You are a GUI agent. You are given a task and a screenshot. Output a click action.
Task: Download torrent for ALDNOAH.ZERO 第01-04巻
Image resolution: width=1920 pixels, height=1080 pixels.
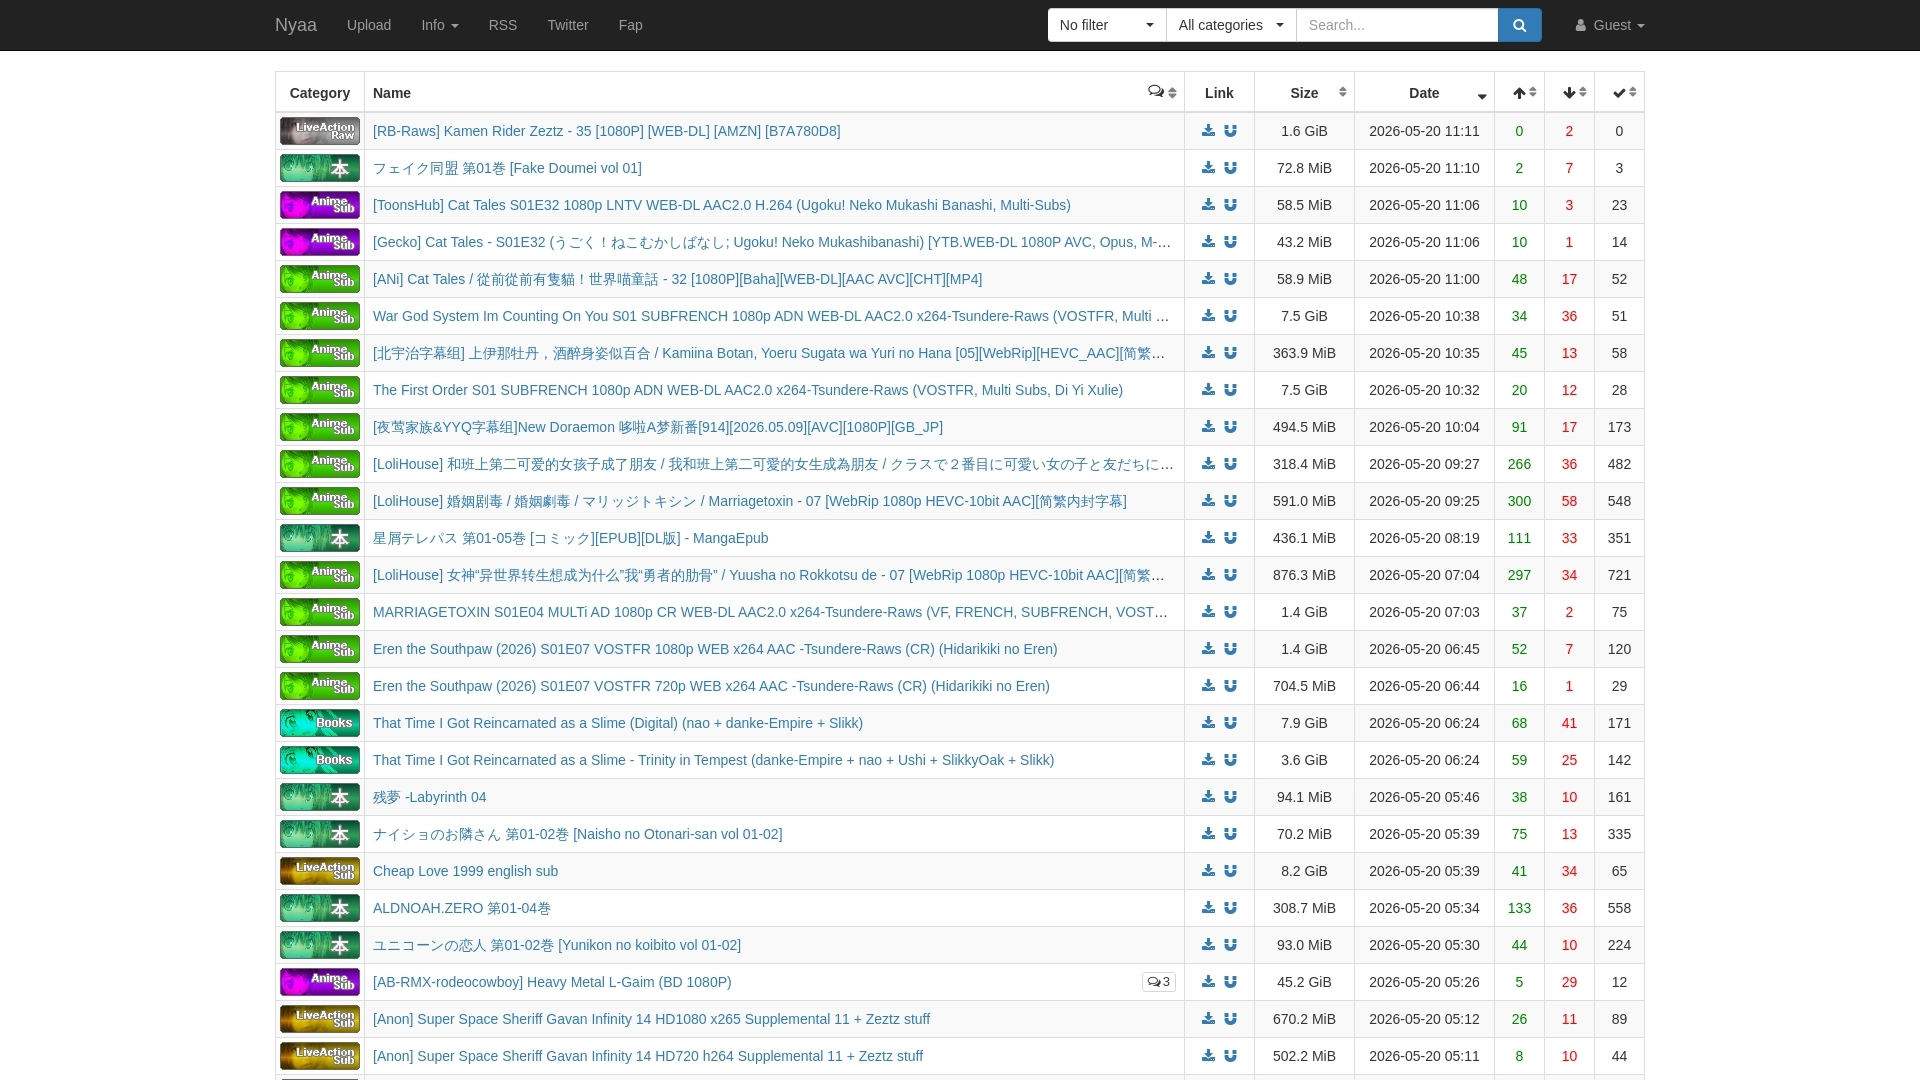[x=1208, y=908]
